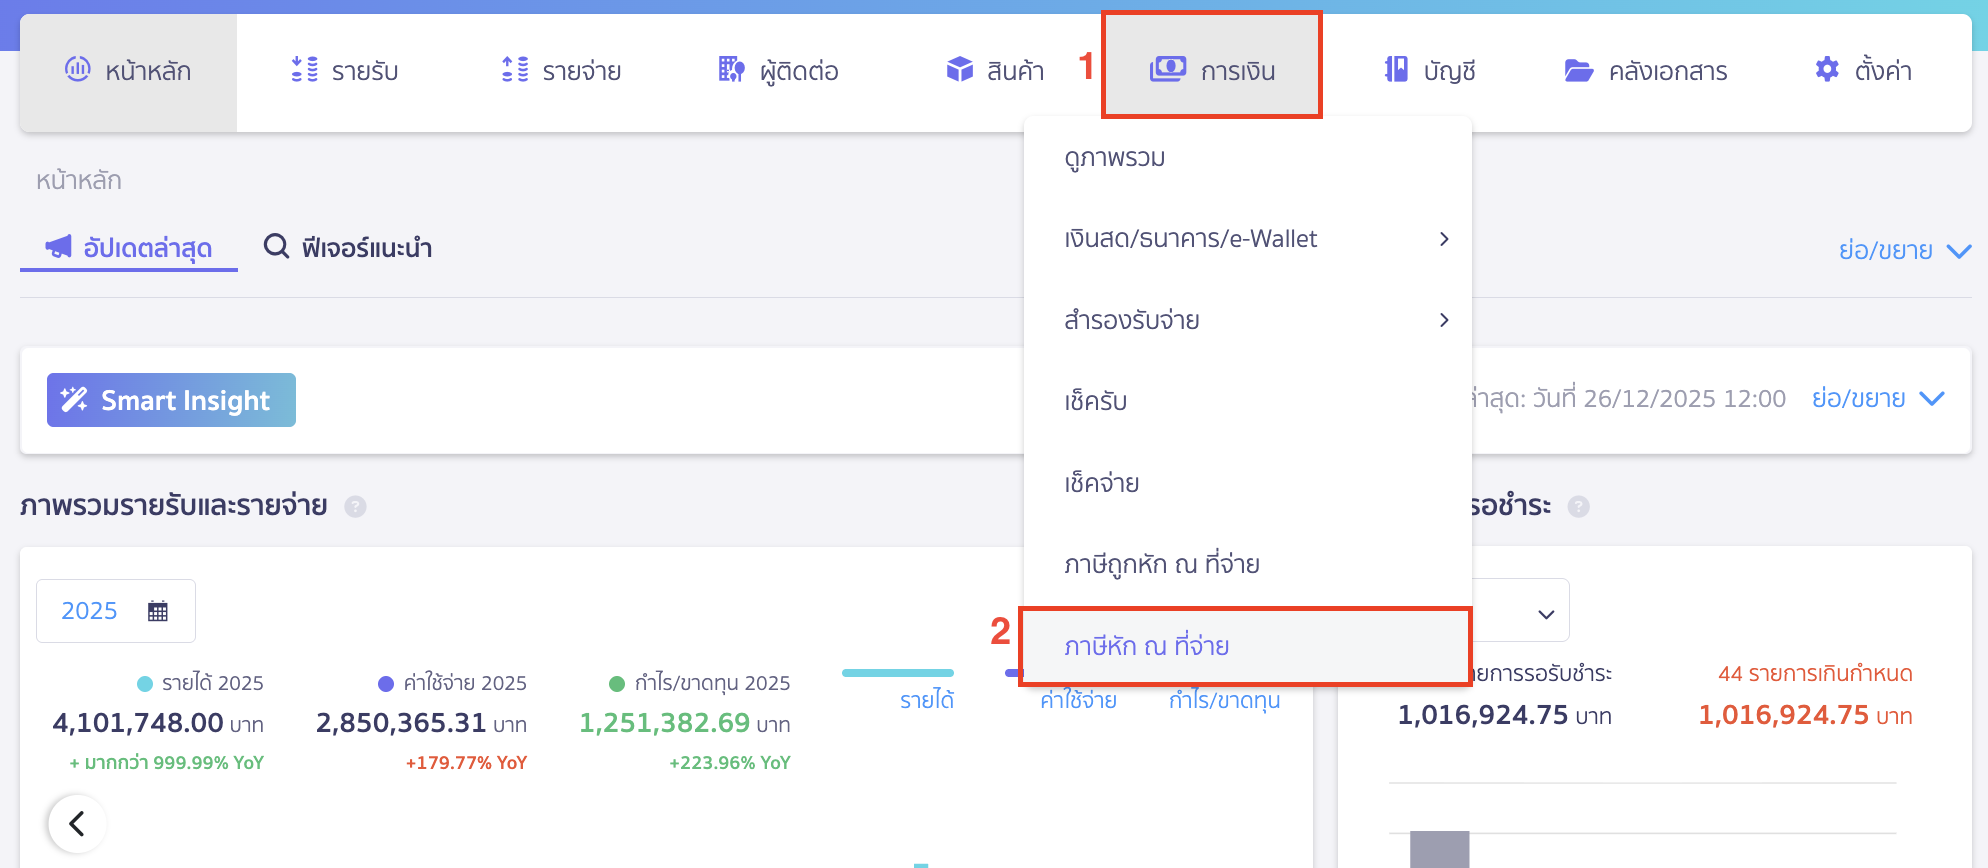The width and height of the screenshot is (1988, 868).
Task: Click the previous arrow chart button
Action: tap(77, 824)
